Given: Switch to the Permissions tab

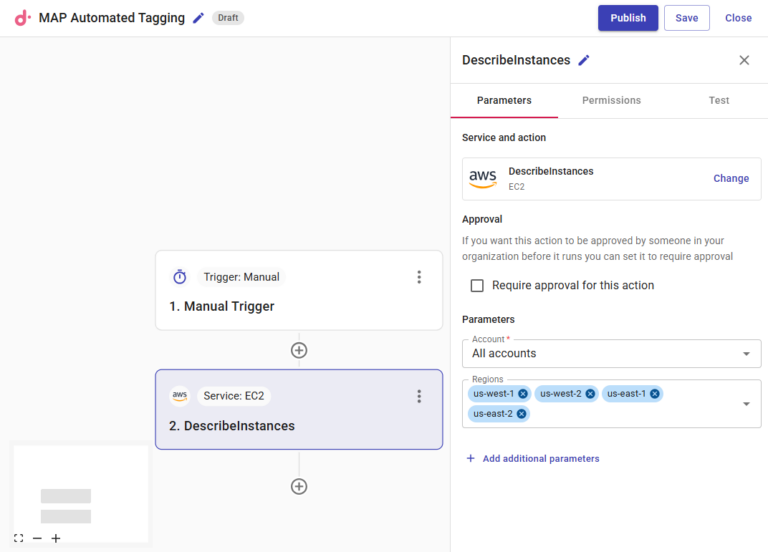Looking at the screenshot, I should click(x=611, y=100).
